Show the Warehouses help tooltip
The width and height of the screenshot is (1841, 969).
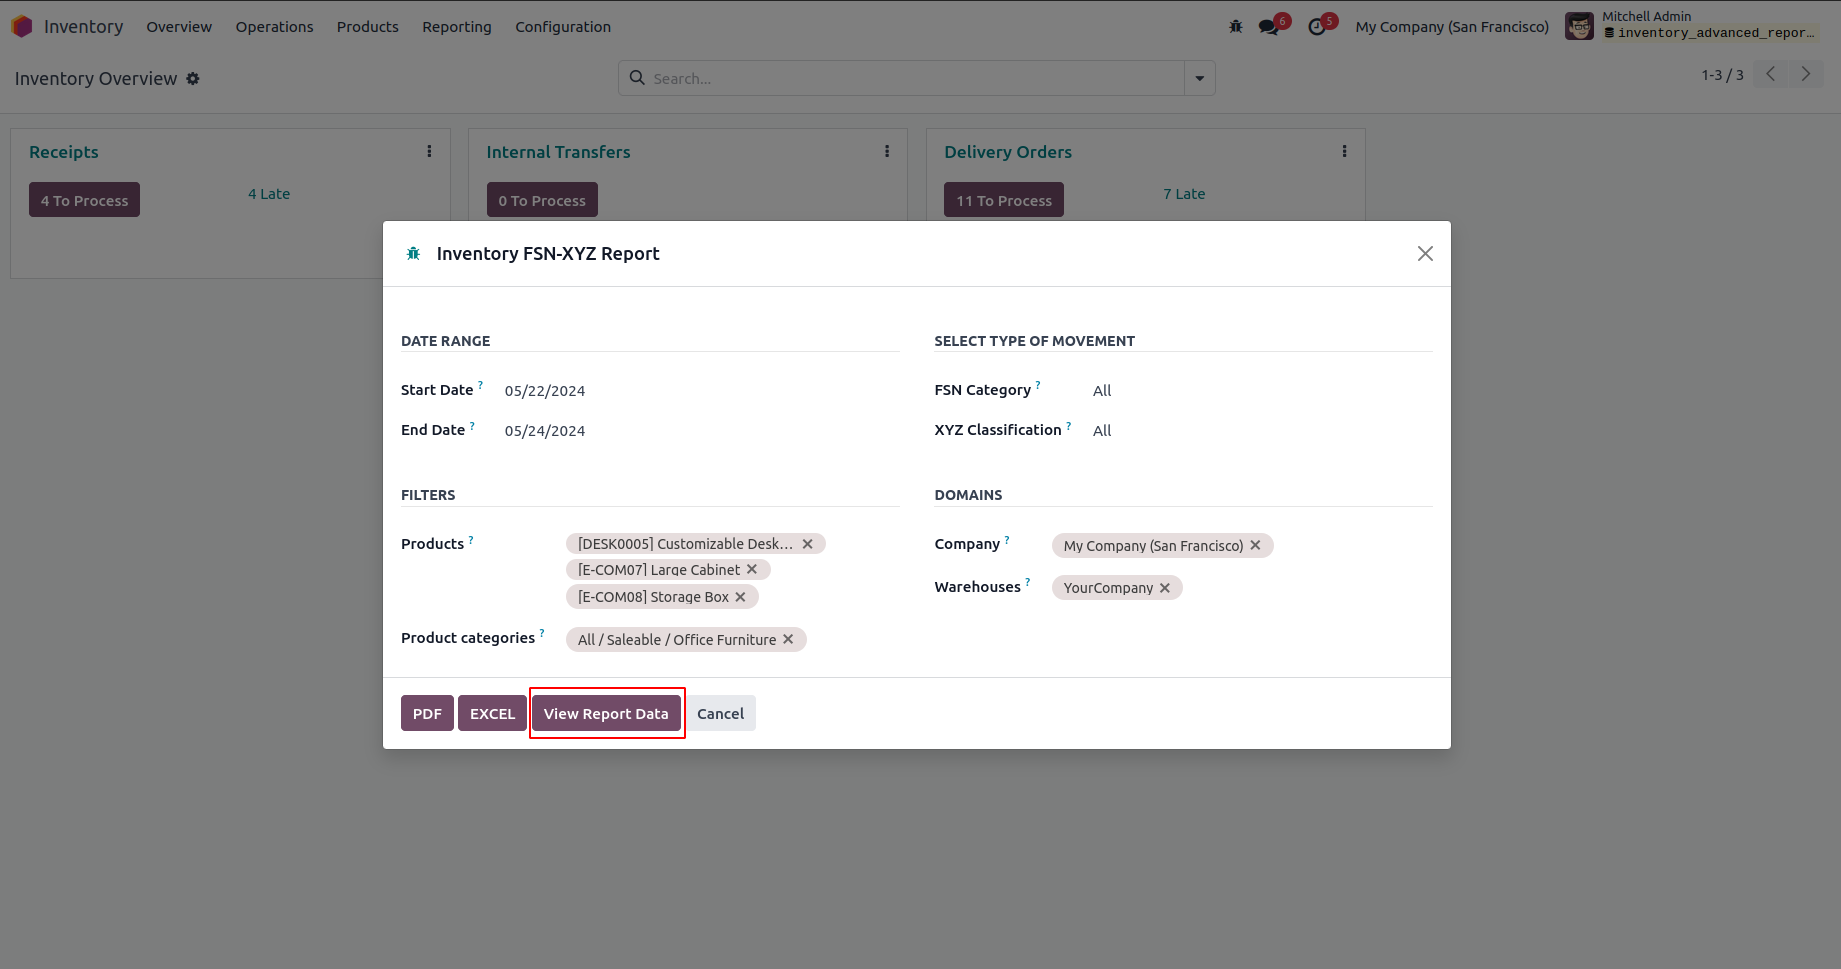tap(1028, 582)
